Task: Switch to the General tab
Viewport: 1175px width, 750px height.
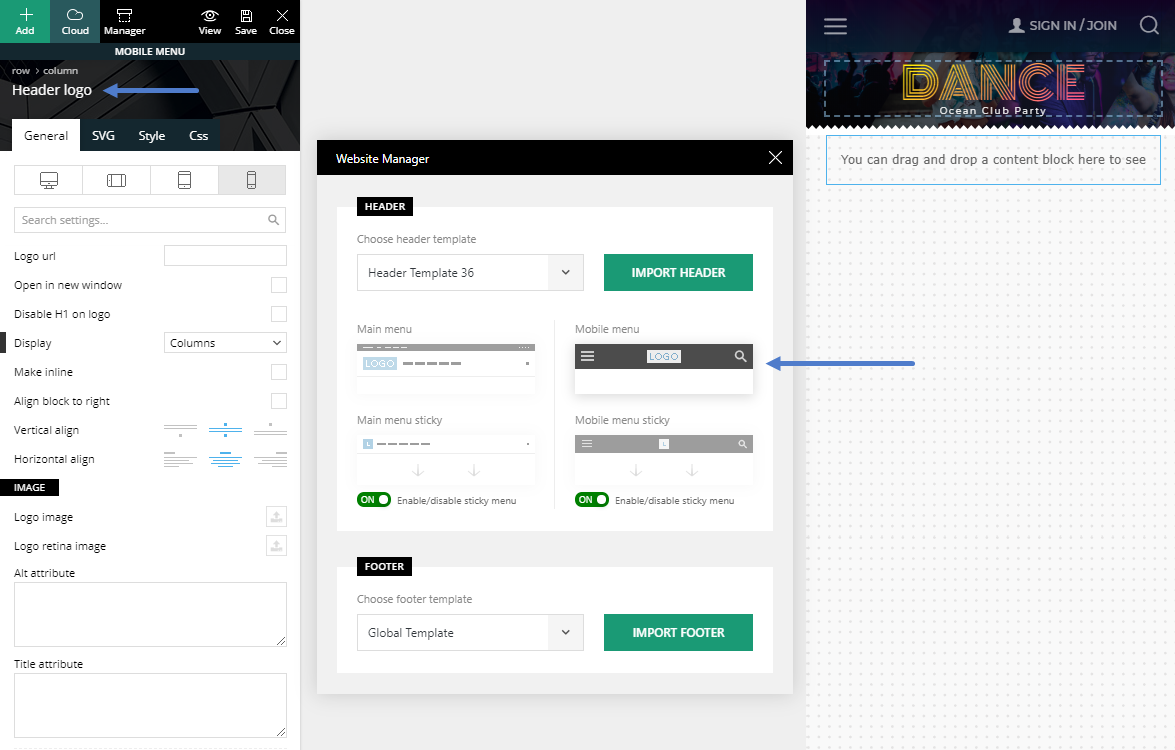Action: [46, 136]
